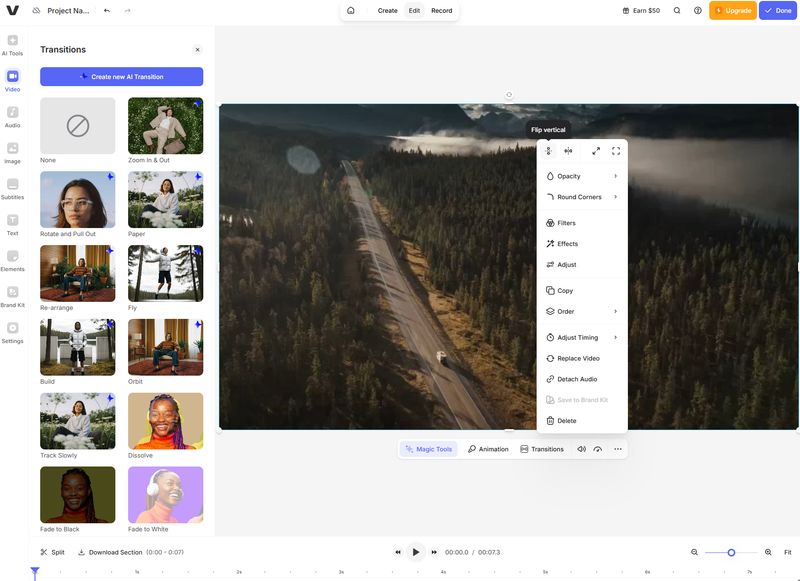Click the Flip horizontal icon
This screenshot has width=800, height=581.
pos(568,151)
